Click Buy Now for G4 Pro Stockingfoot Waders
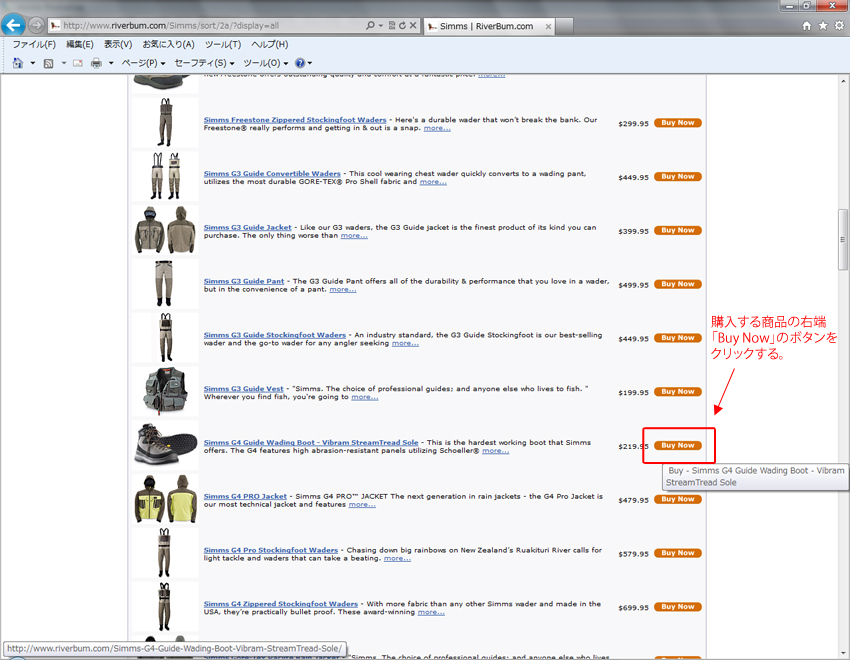This screenshot has width=850, height=660. click(x=678, y=553)
